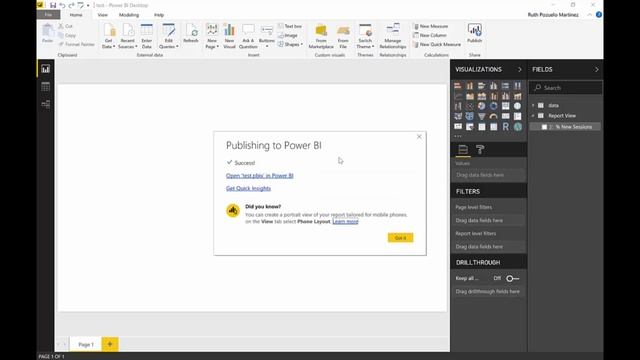Click the Drag drillthrough fields here well
This screenshot has width=640, height=360.
click(x=489, y=292)
